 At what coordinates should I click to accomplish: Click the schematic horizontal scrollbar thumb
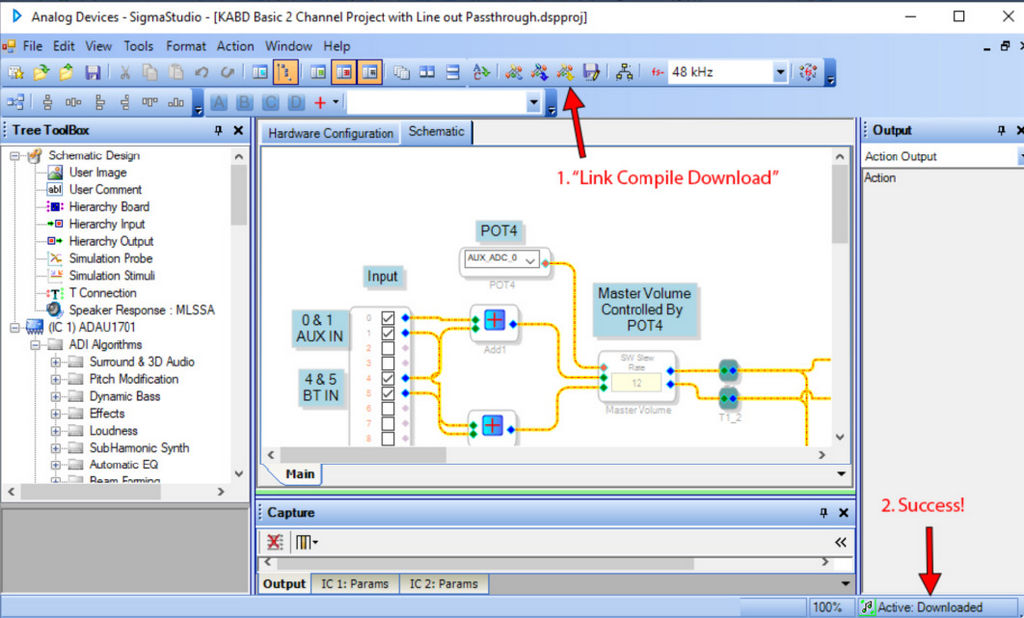pos(362,455)
